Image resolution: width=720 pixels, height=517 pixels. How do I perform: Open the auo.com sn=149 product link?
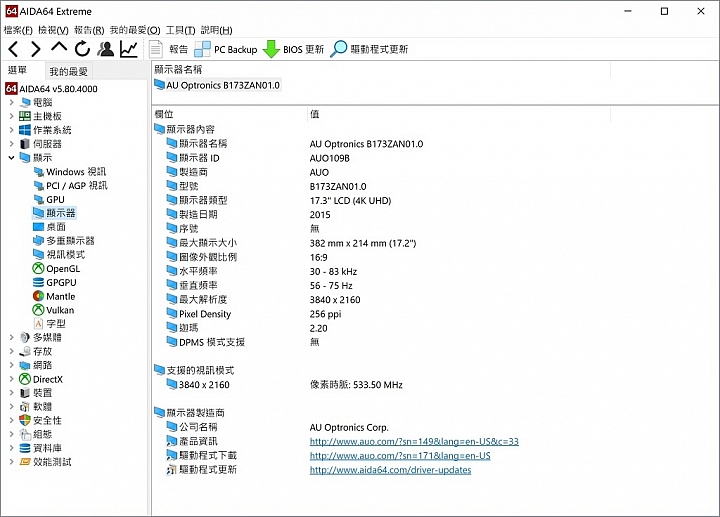coord(414,442)
